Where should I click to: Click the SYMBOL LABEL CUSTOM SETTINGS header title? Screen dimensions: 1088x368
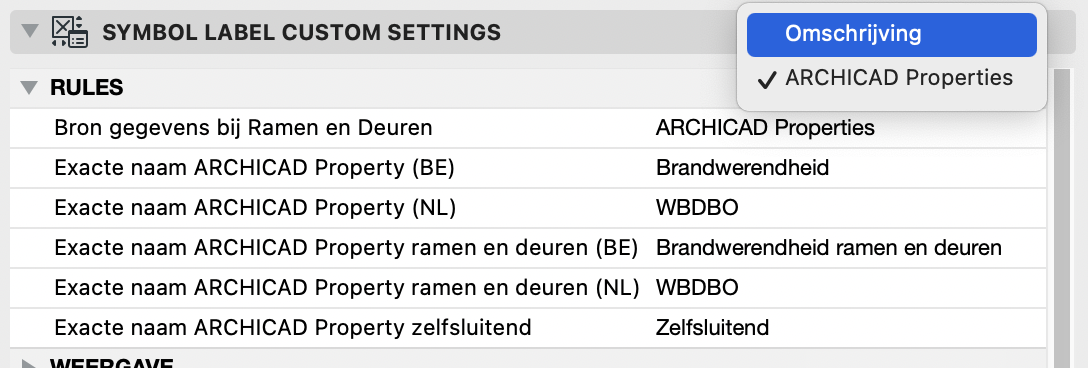click(302, 32)
